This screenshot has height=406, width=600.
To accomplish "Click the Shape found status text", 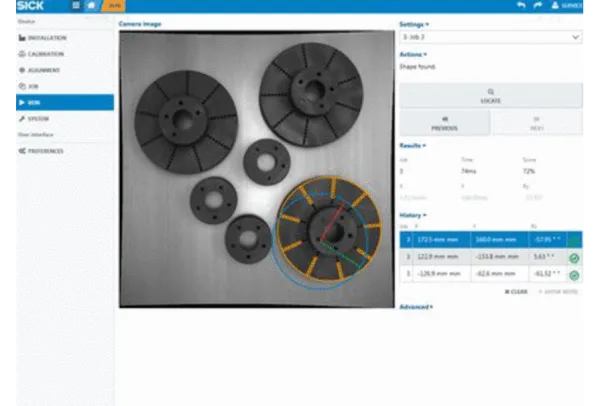I will (x=417, y=67).
